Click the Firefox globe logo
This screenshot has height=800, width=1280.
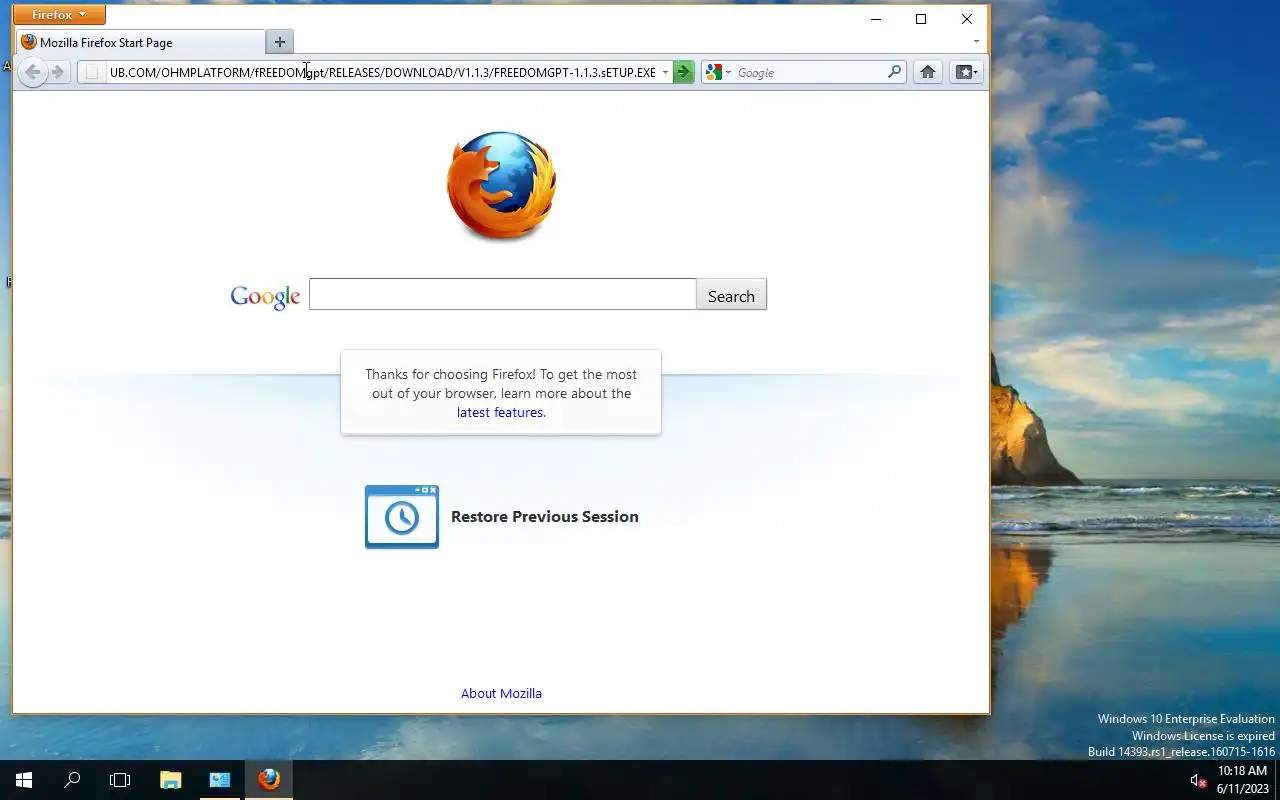pyautogui.click(x=501, y=185)
